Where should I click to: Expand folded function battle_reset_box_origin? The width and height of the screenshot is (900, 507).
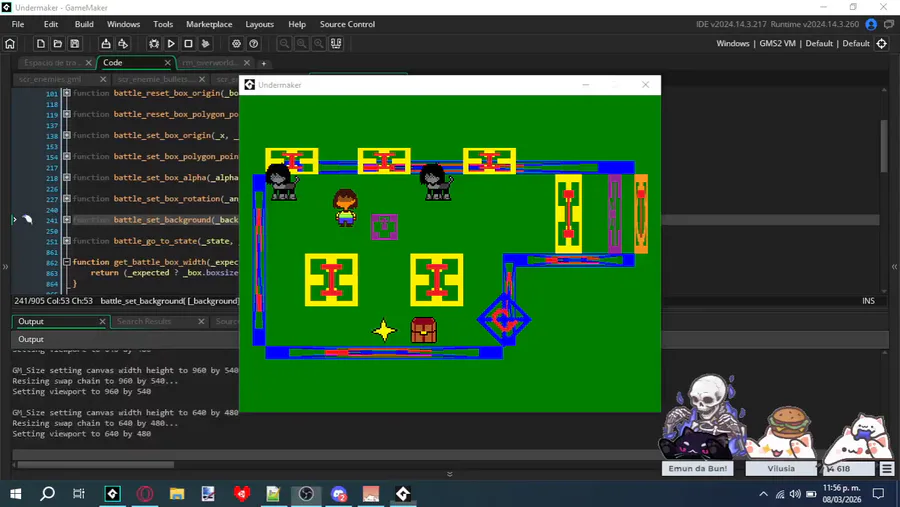pos(67,93)
